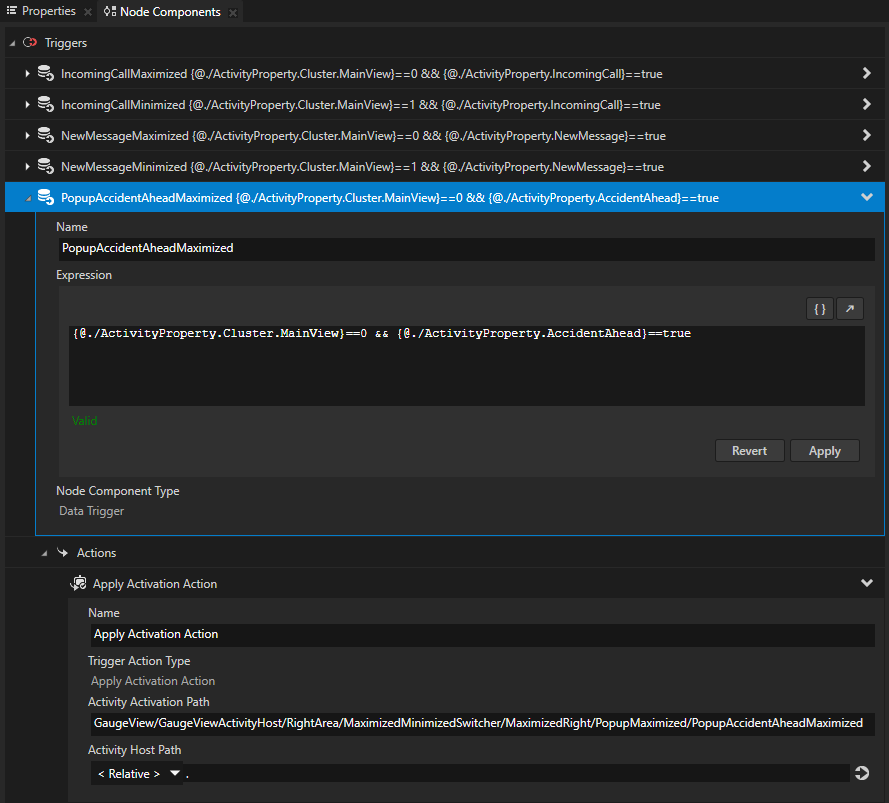Image resolution: width=889 pixels, height=803 pixels.
Task: Click the orange Triggers section icon
Action: (x=29, y=43)
